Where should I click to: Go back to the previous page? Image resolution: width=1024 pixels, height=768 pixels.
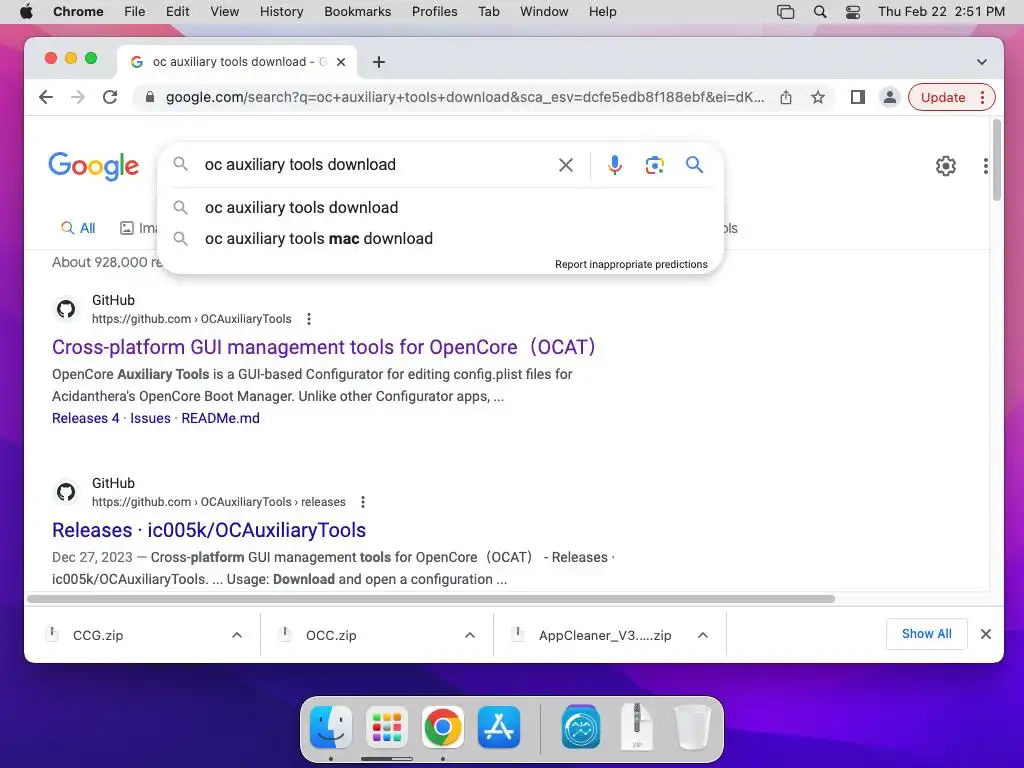point(46,97)
